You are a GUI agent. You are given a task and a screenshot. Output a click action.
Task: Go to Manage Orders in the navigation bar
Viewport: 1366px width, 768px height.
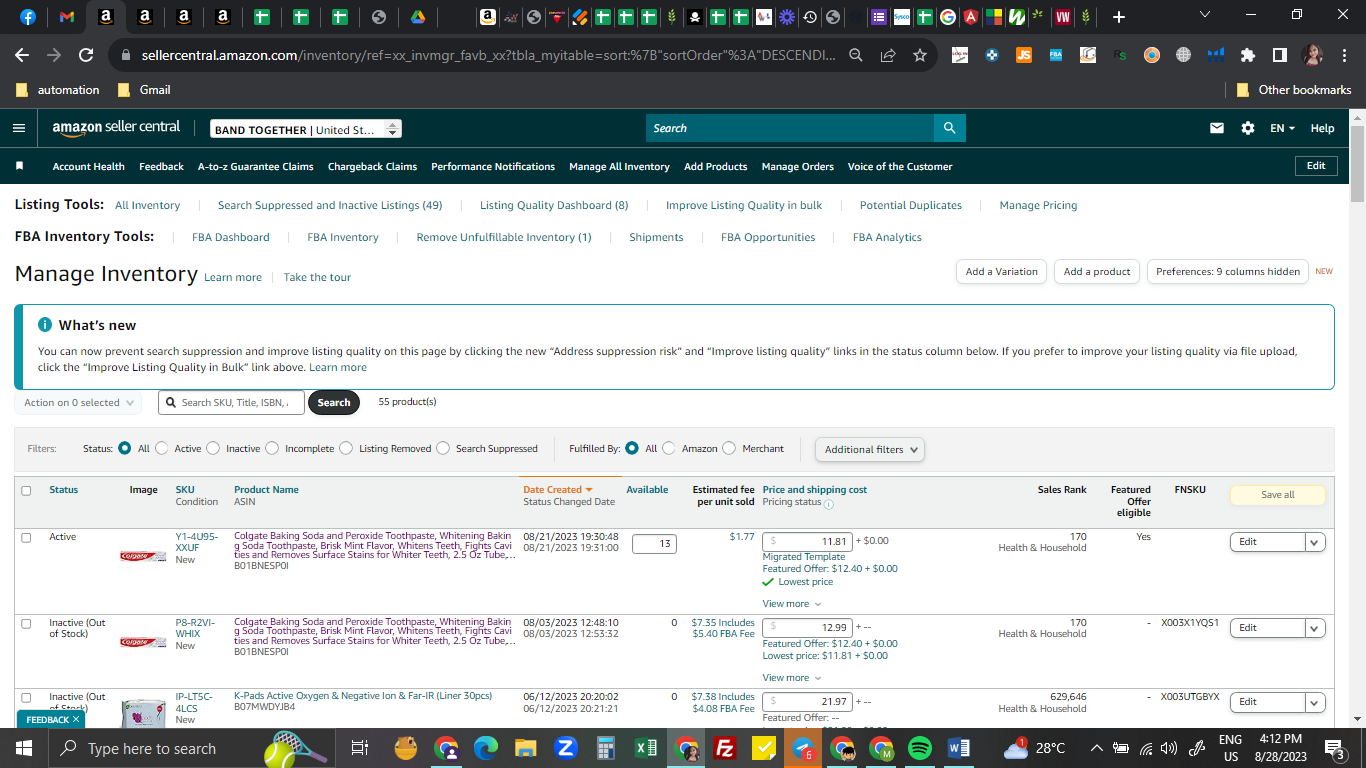click(797, 166)
